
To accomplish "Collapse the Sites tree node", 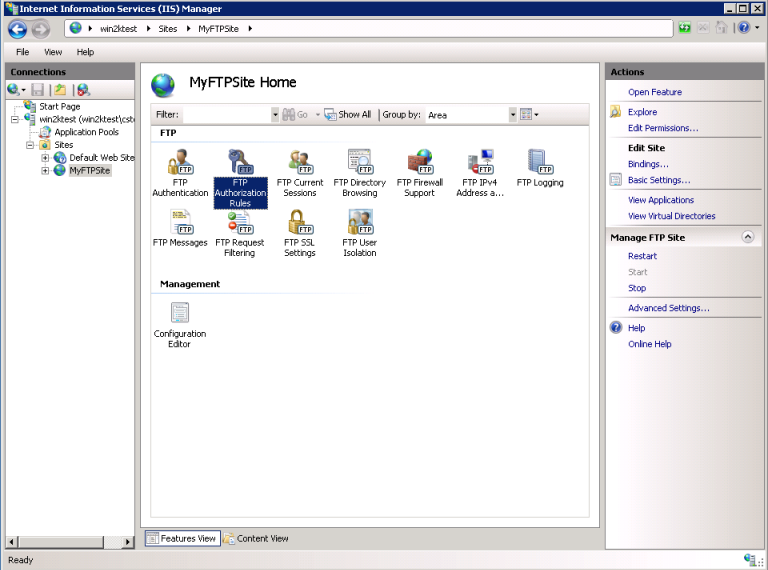I will (30, 145).
